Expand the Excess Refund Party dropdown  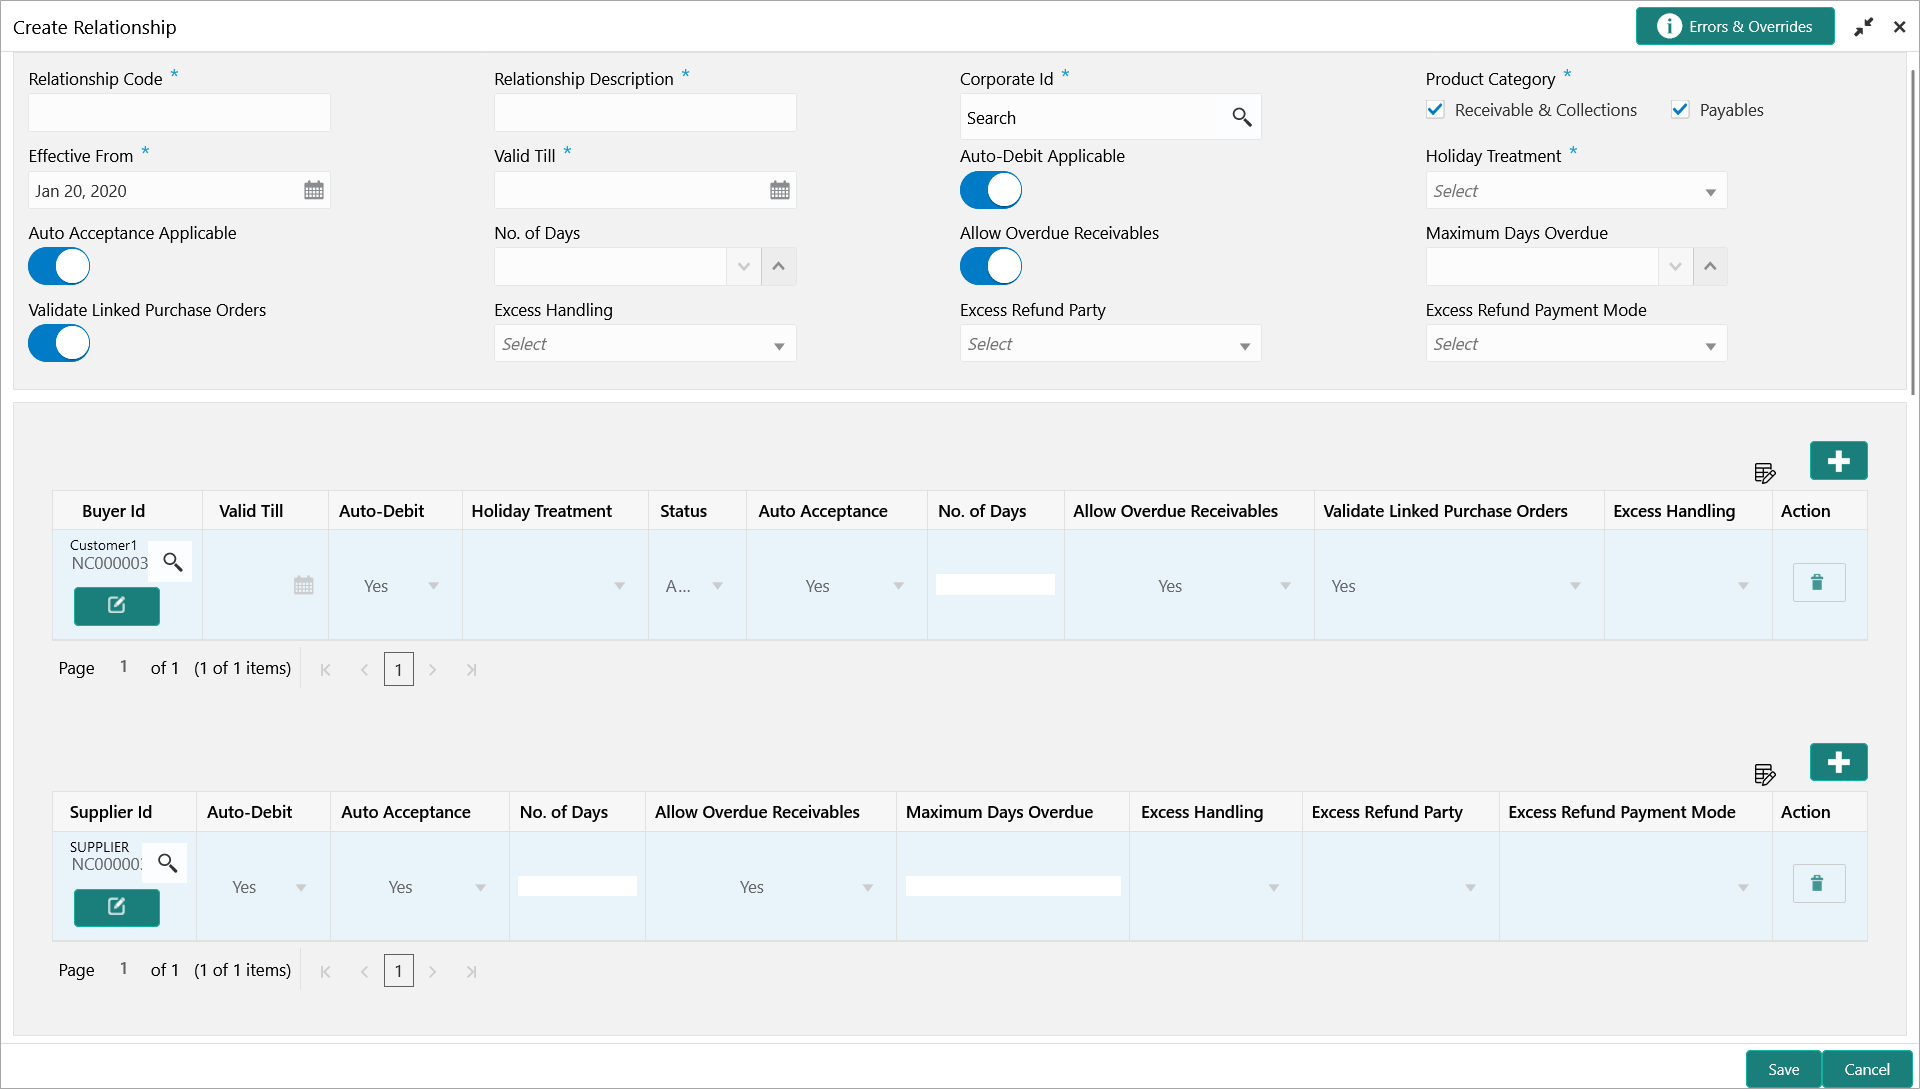[1245, 344]
